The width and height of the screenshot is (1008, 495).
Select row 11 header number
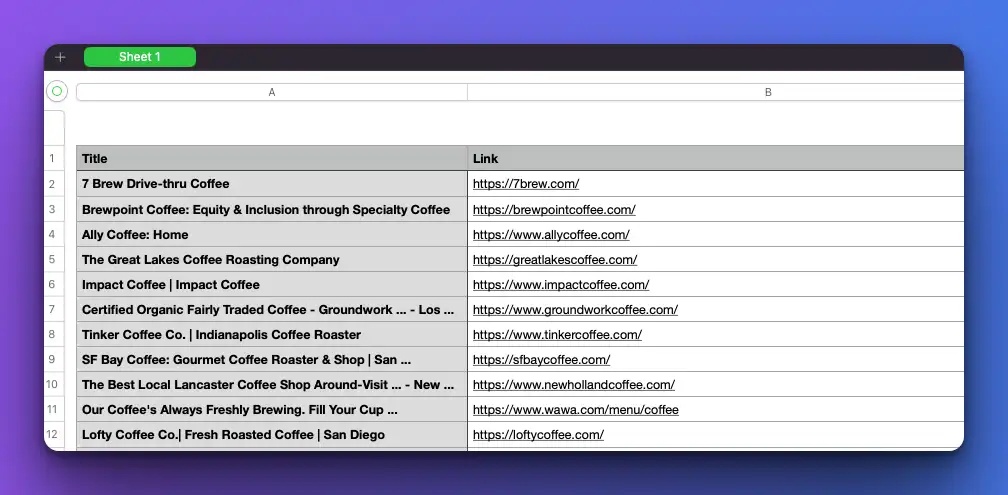pyautogui.click(x=52, y=410)
